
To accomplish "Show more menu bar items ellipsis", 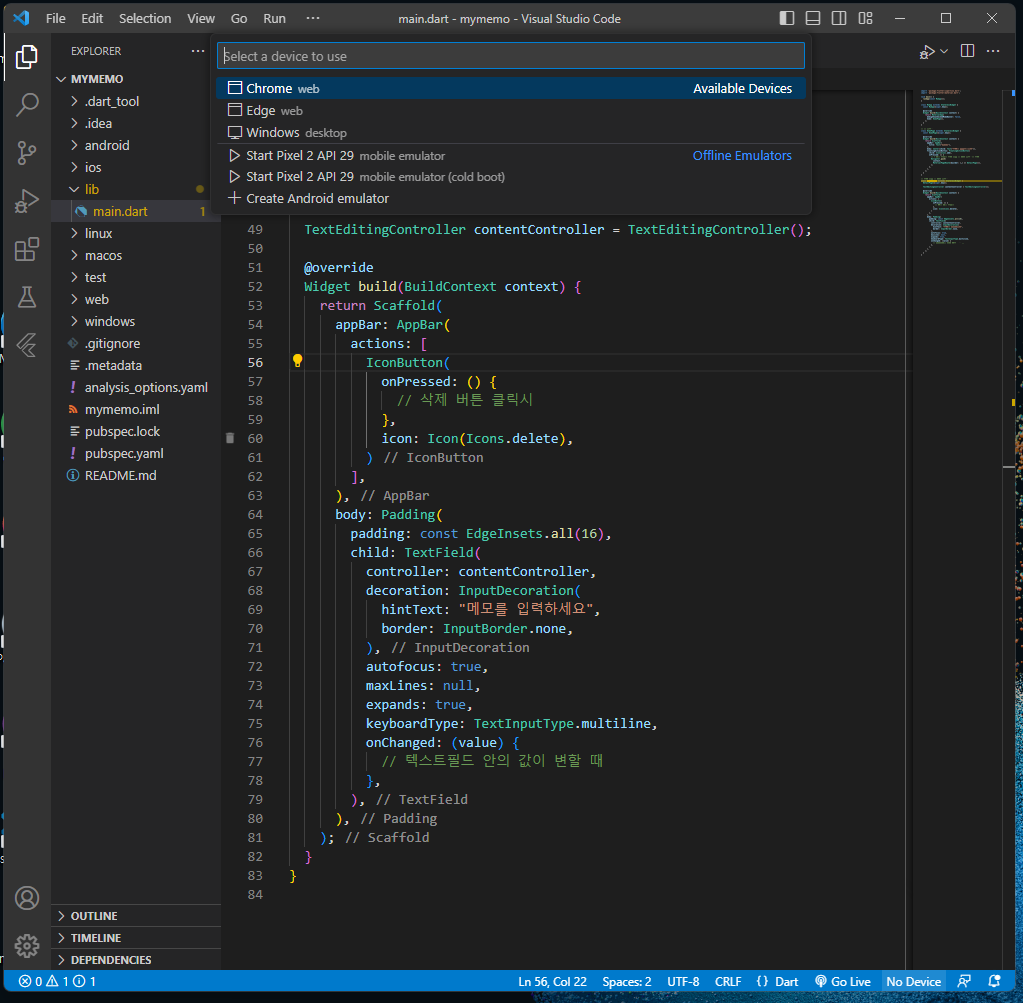I will pos(313,18).
